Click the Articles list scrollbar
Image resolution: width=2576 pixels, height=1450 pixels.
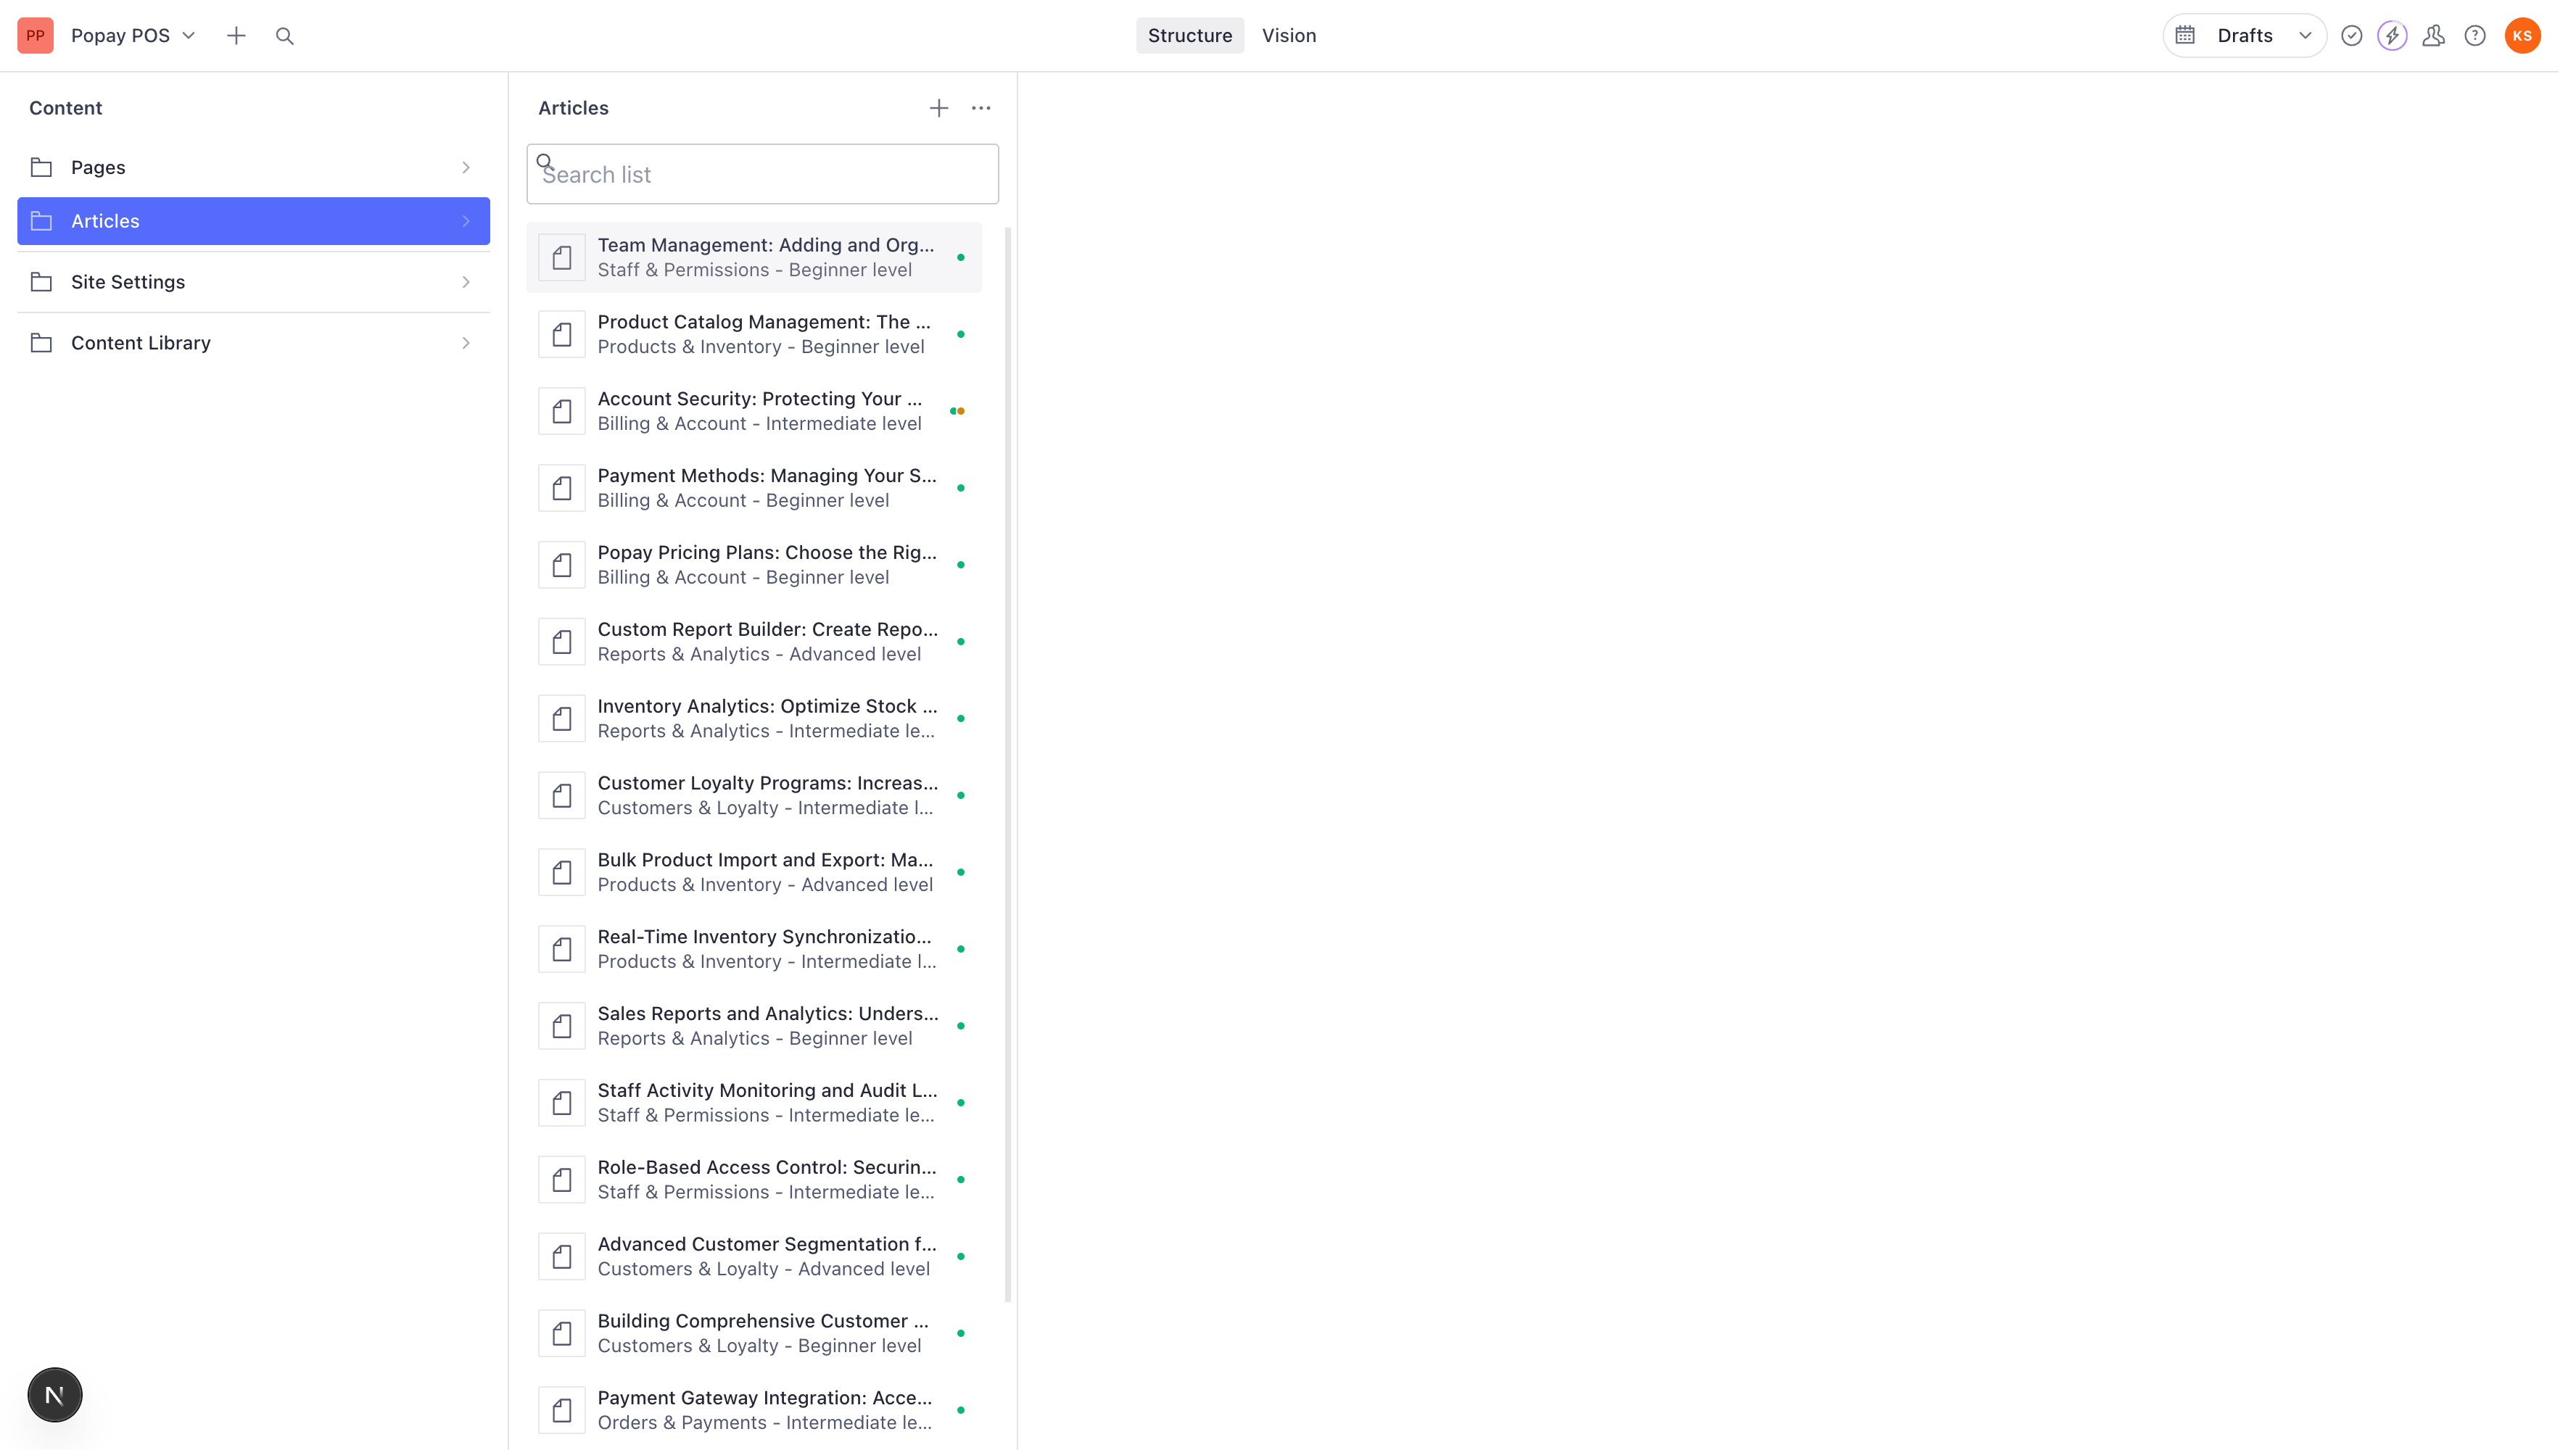[1007, 765]
